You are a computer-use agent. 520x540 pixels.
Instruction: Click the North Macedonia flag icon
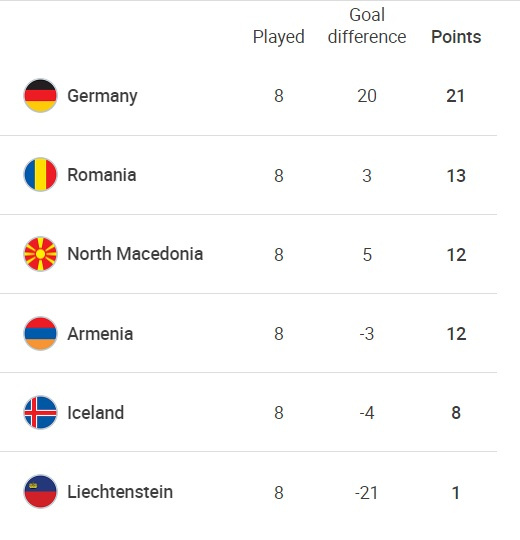click(40, 254)
